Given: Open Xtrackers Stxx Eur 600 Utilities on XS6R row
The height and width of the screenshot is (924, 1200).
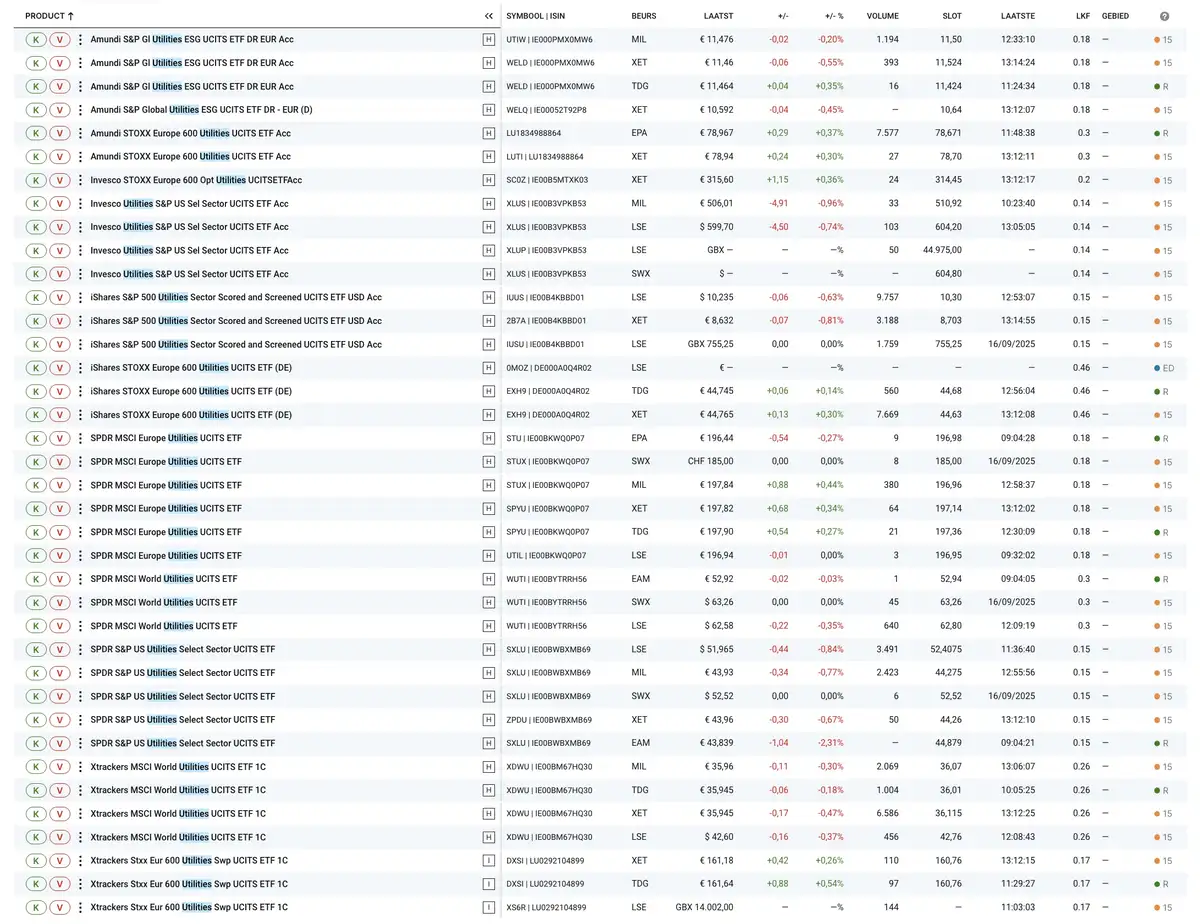Looking at the screenshot, I should (189, 908).
